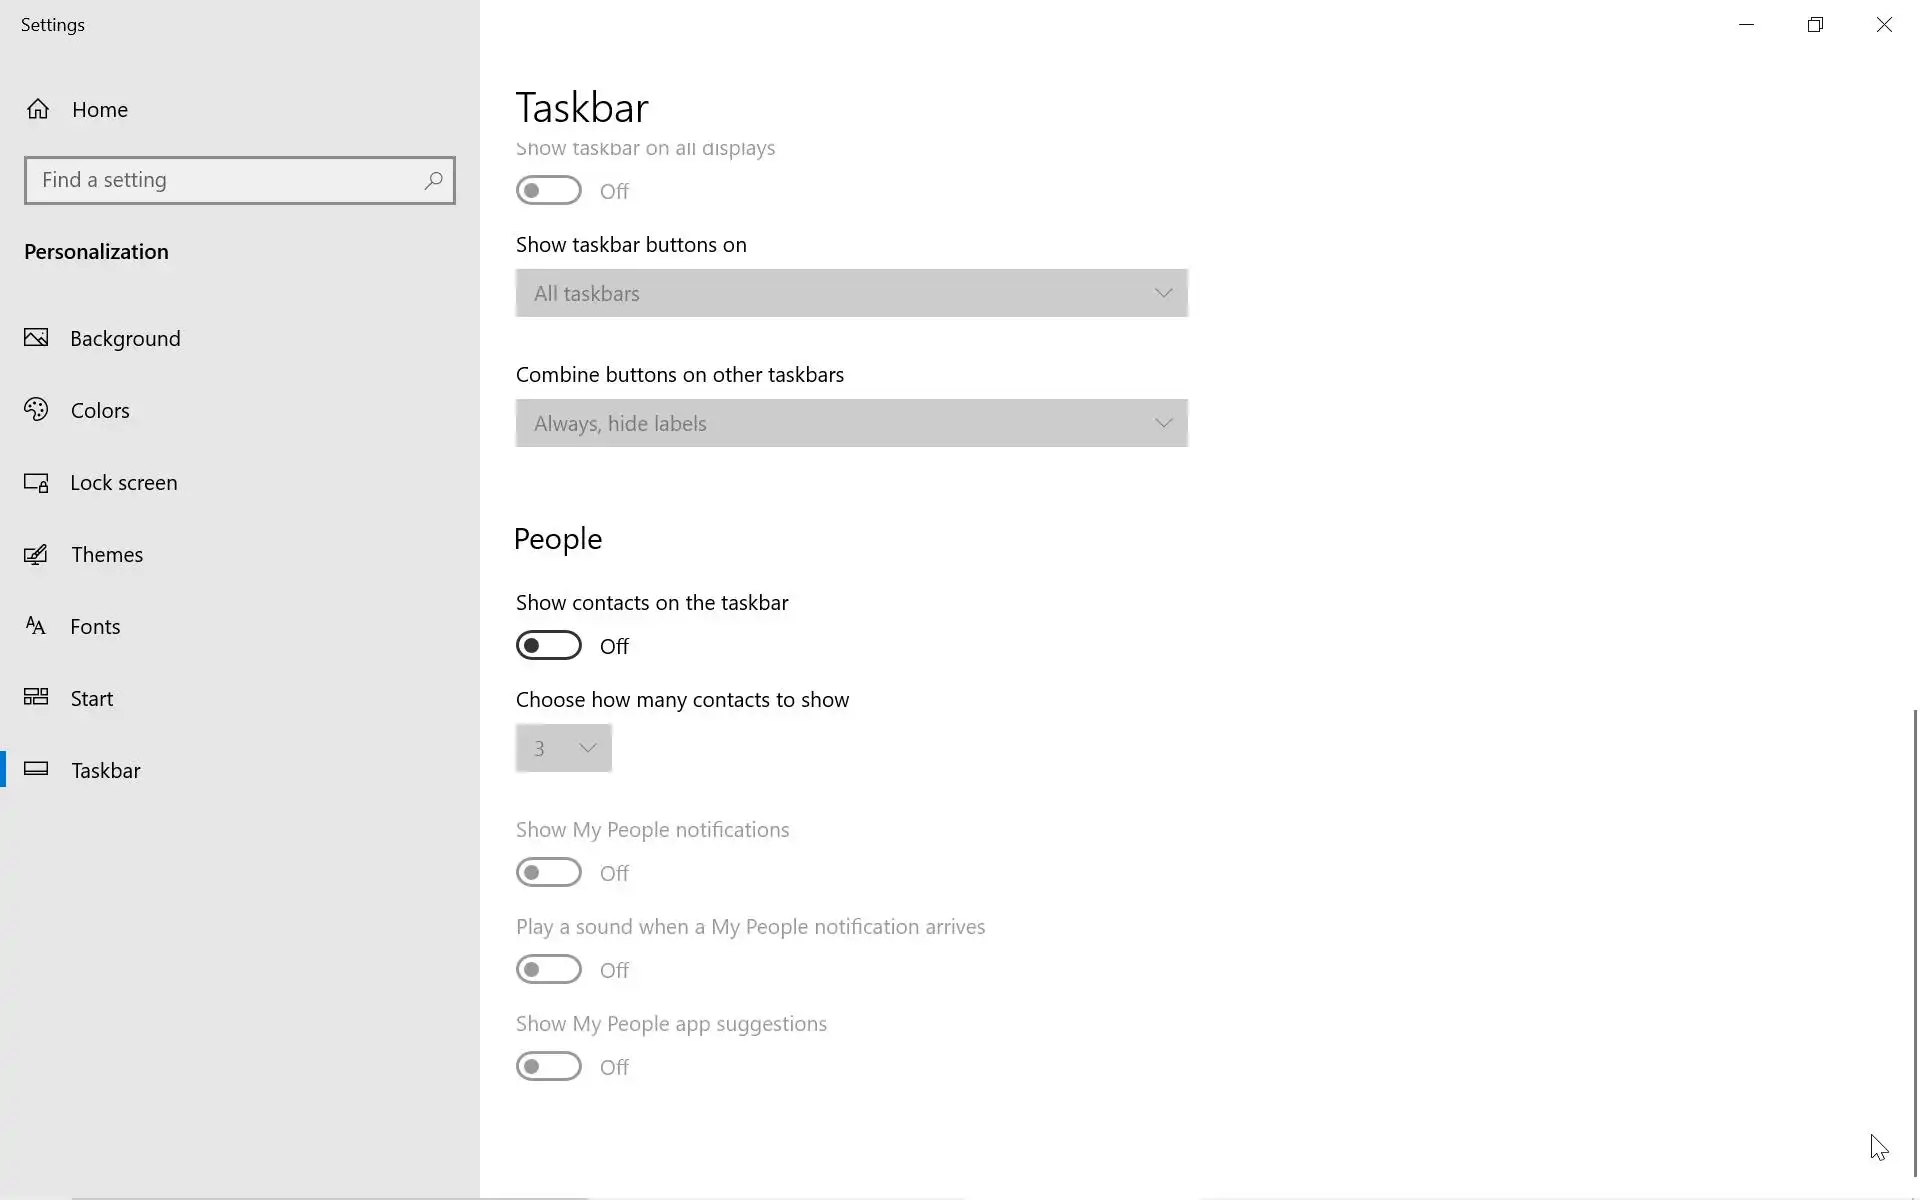1920x1200 pixels.
Task: Toggle Show taskbar on all displays switch
Action: point(549,191)
